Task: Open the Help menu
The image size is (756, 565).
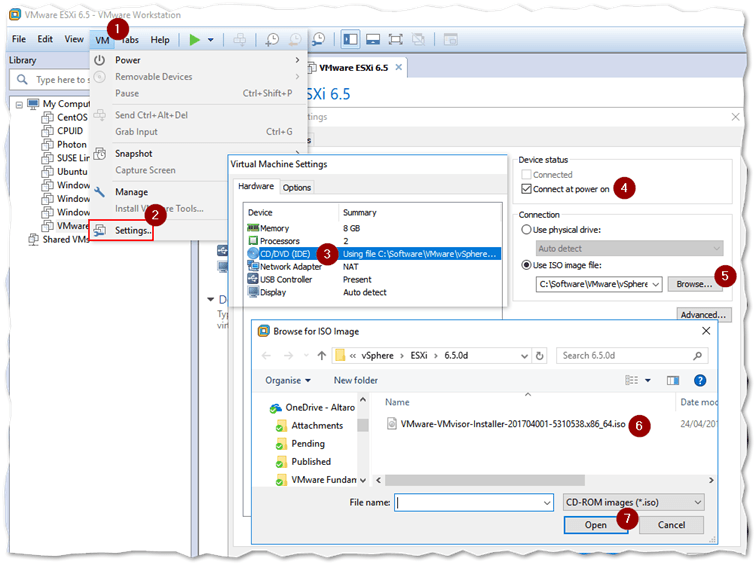Action: coord(160,40)
